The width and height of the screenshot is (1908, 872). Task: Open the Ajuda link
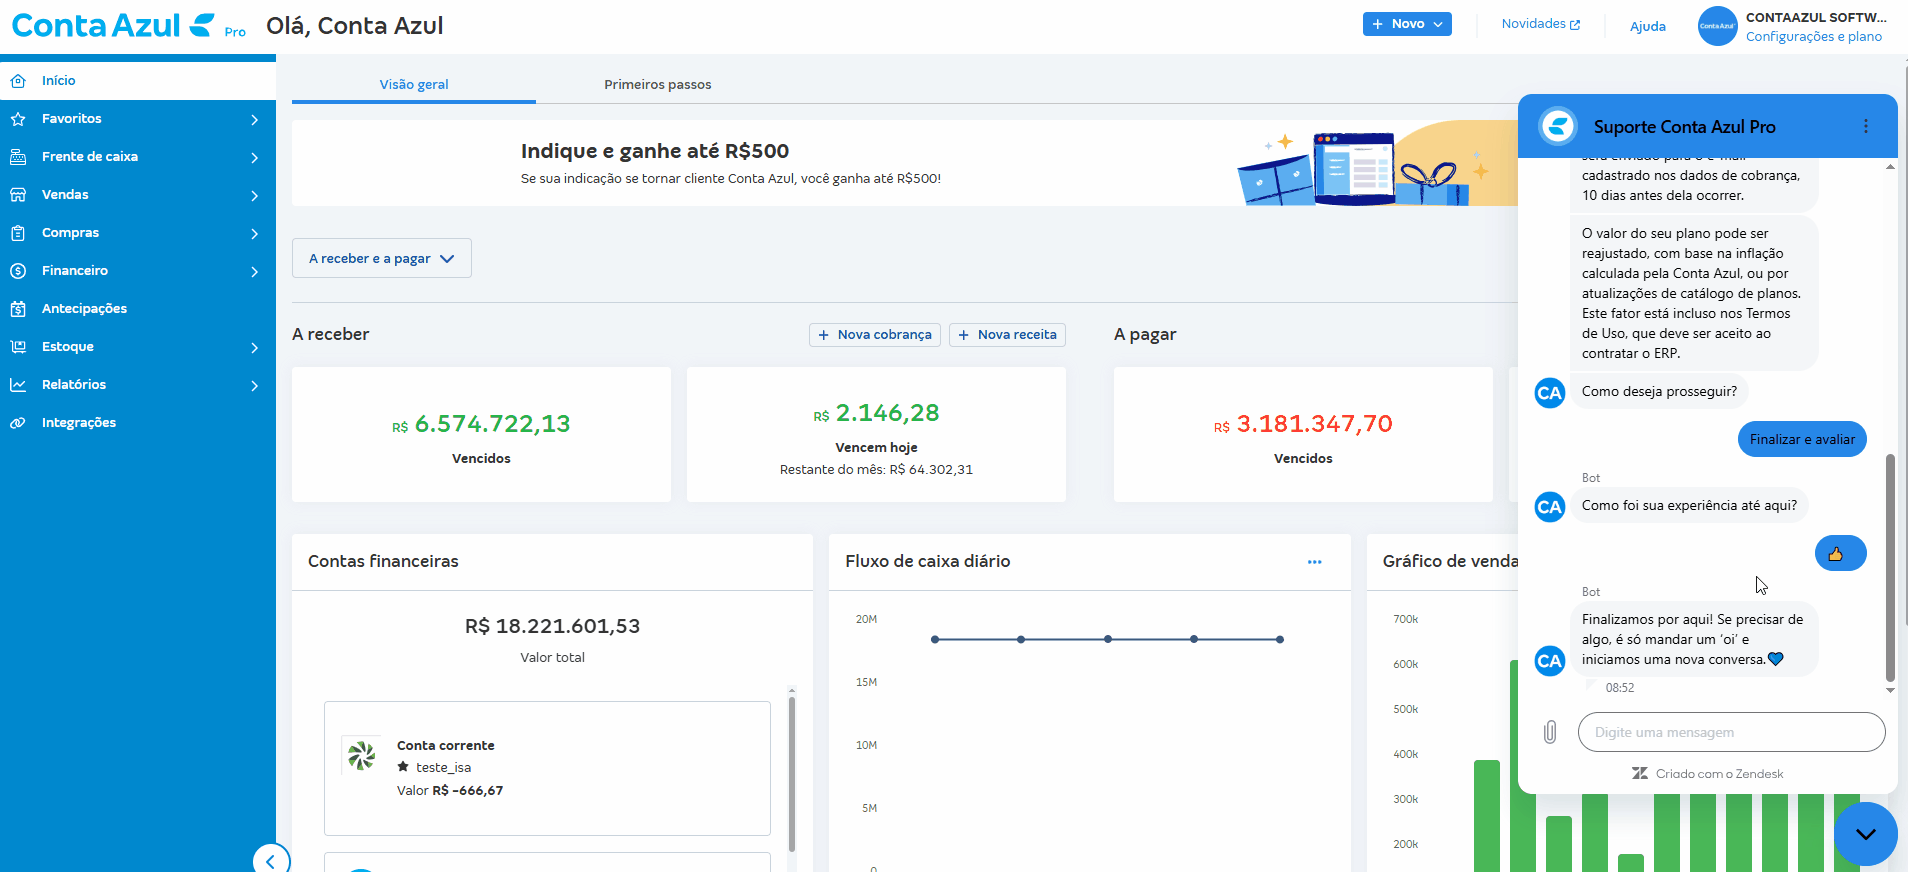[x=1648, y=27]
